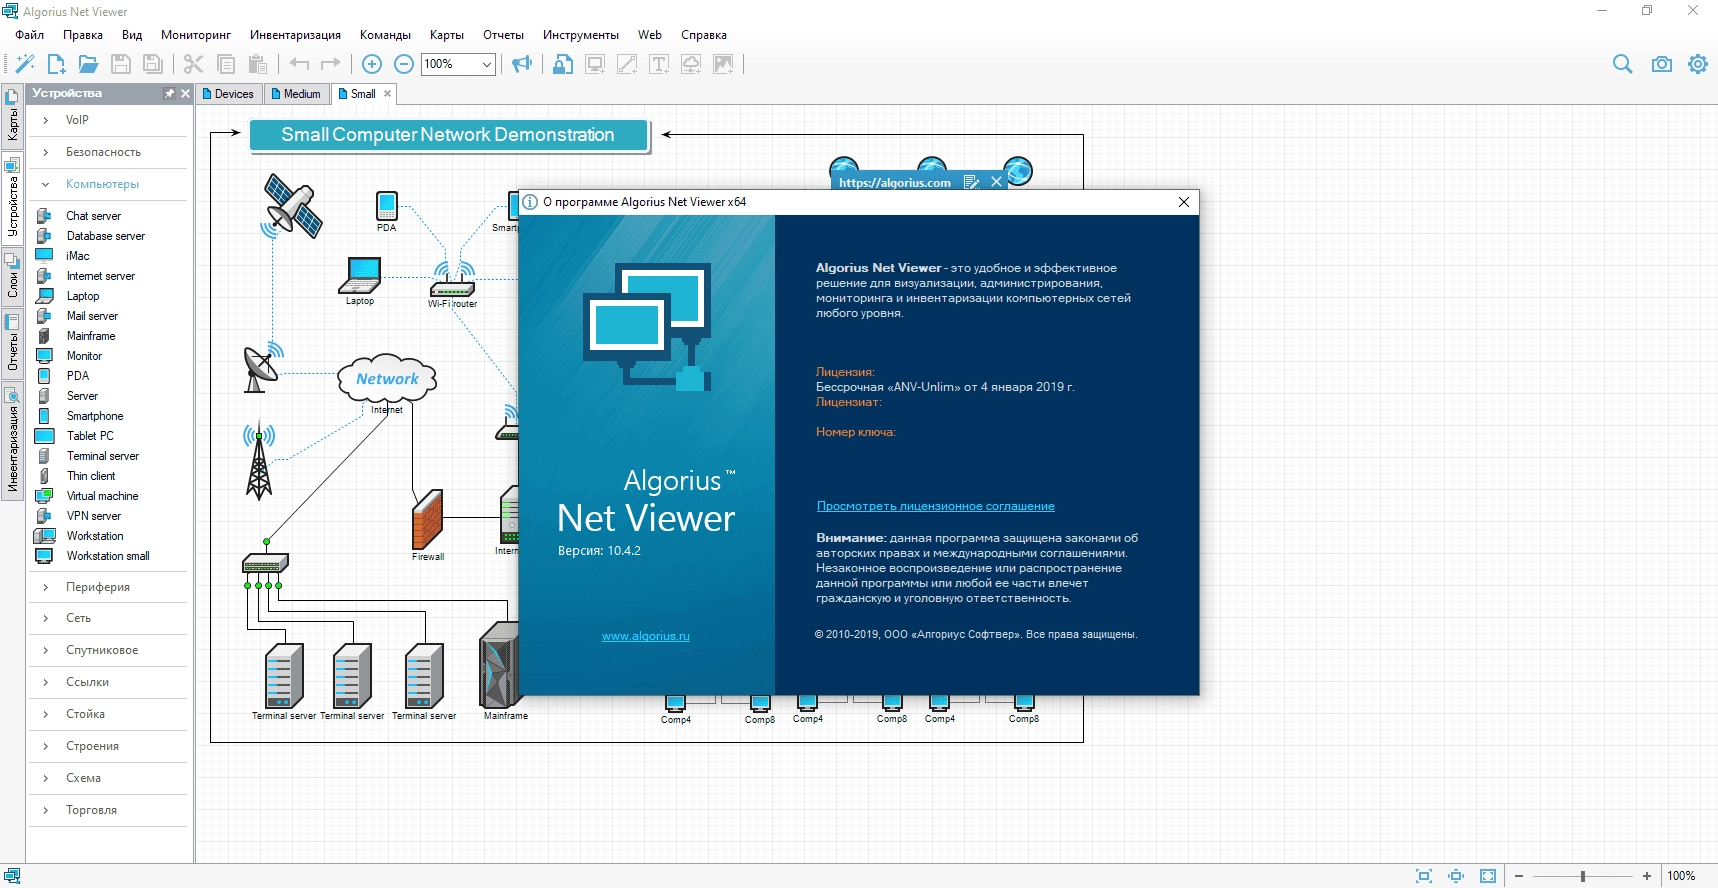Select the Network cloud on the map
Screen dimensions: 1718x888
tap(387, 379)
